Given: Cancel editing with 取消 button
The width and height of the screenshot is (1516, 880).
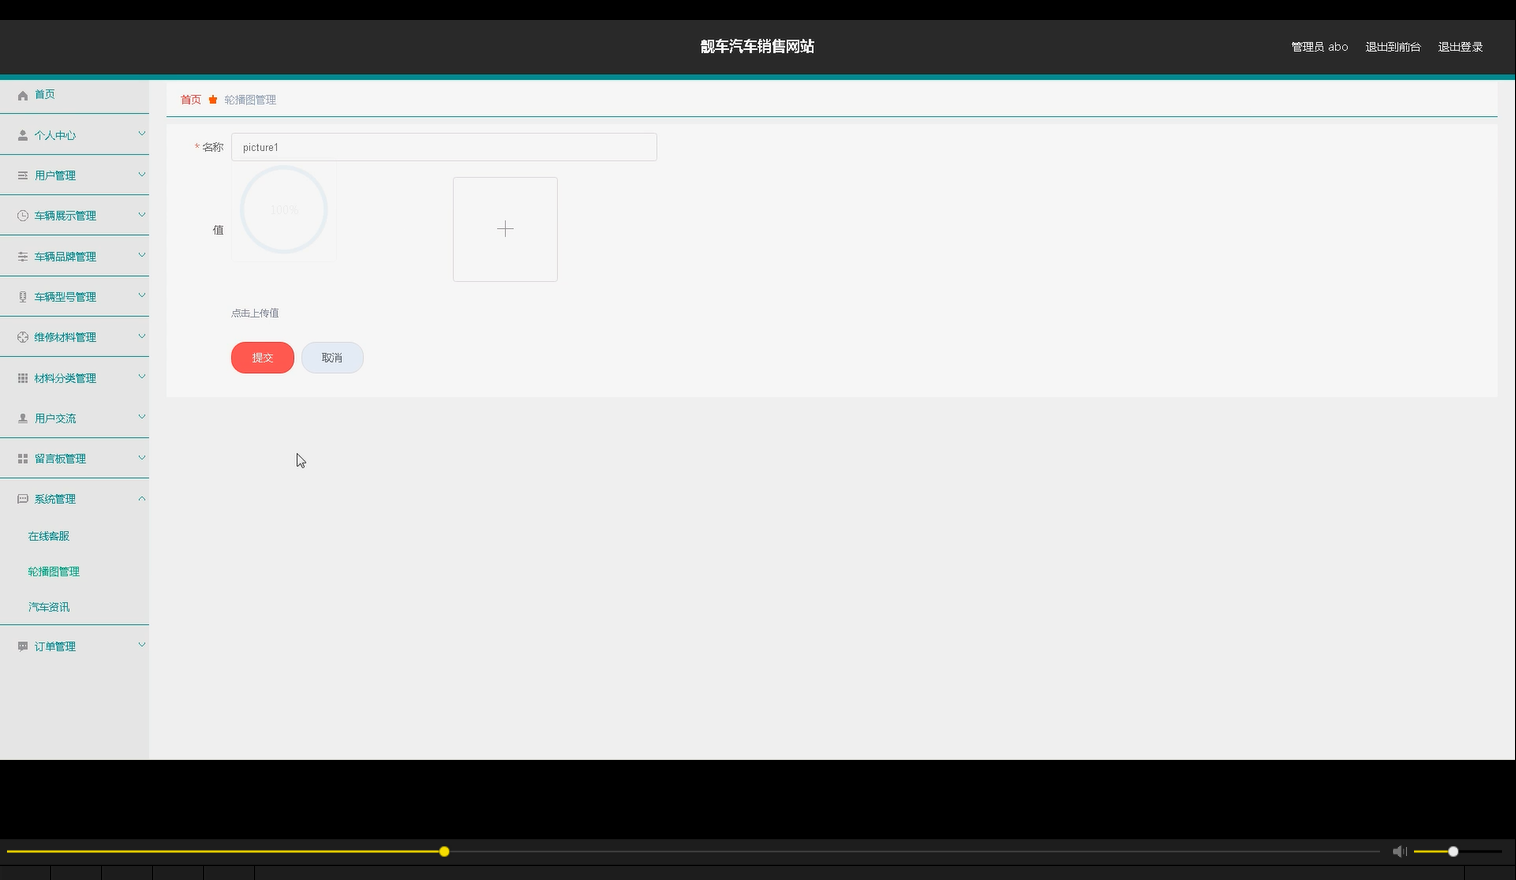Looking at the screenshot, I should [332, 358].
